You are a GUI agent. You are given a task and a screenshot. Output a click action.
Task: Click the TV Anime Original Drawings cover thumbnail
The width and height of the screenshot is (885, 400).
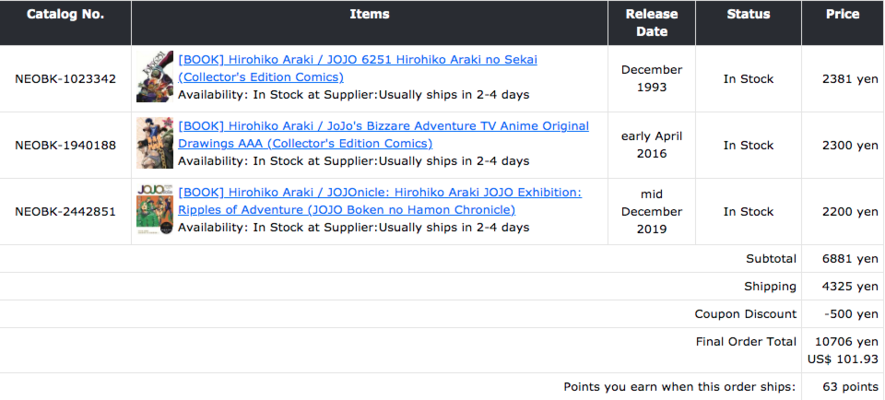tap(155, 144)
